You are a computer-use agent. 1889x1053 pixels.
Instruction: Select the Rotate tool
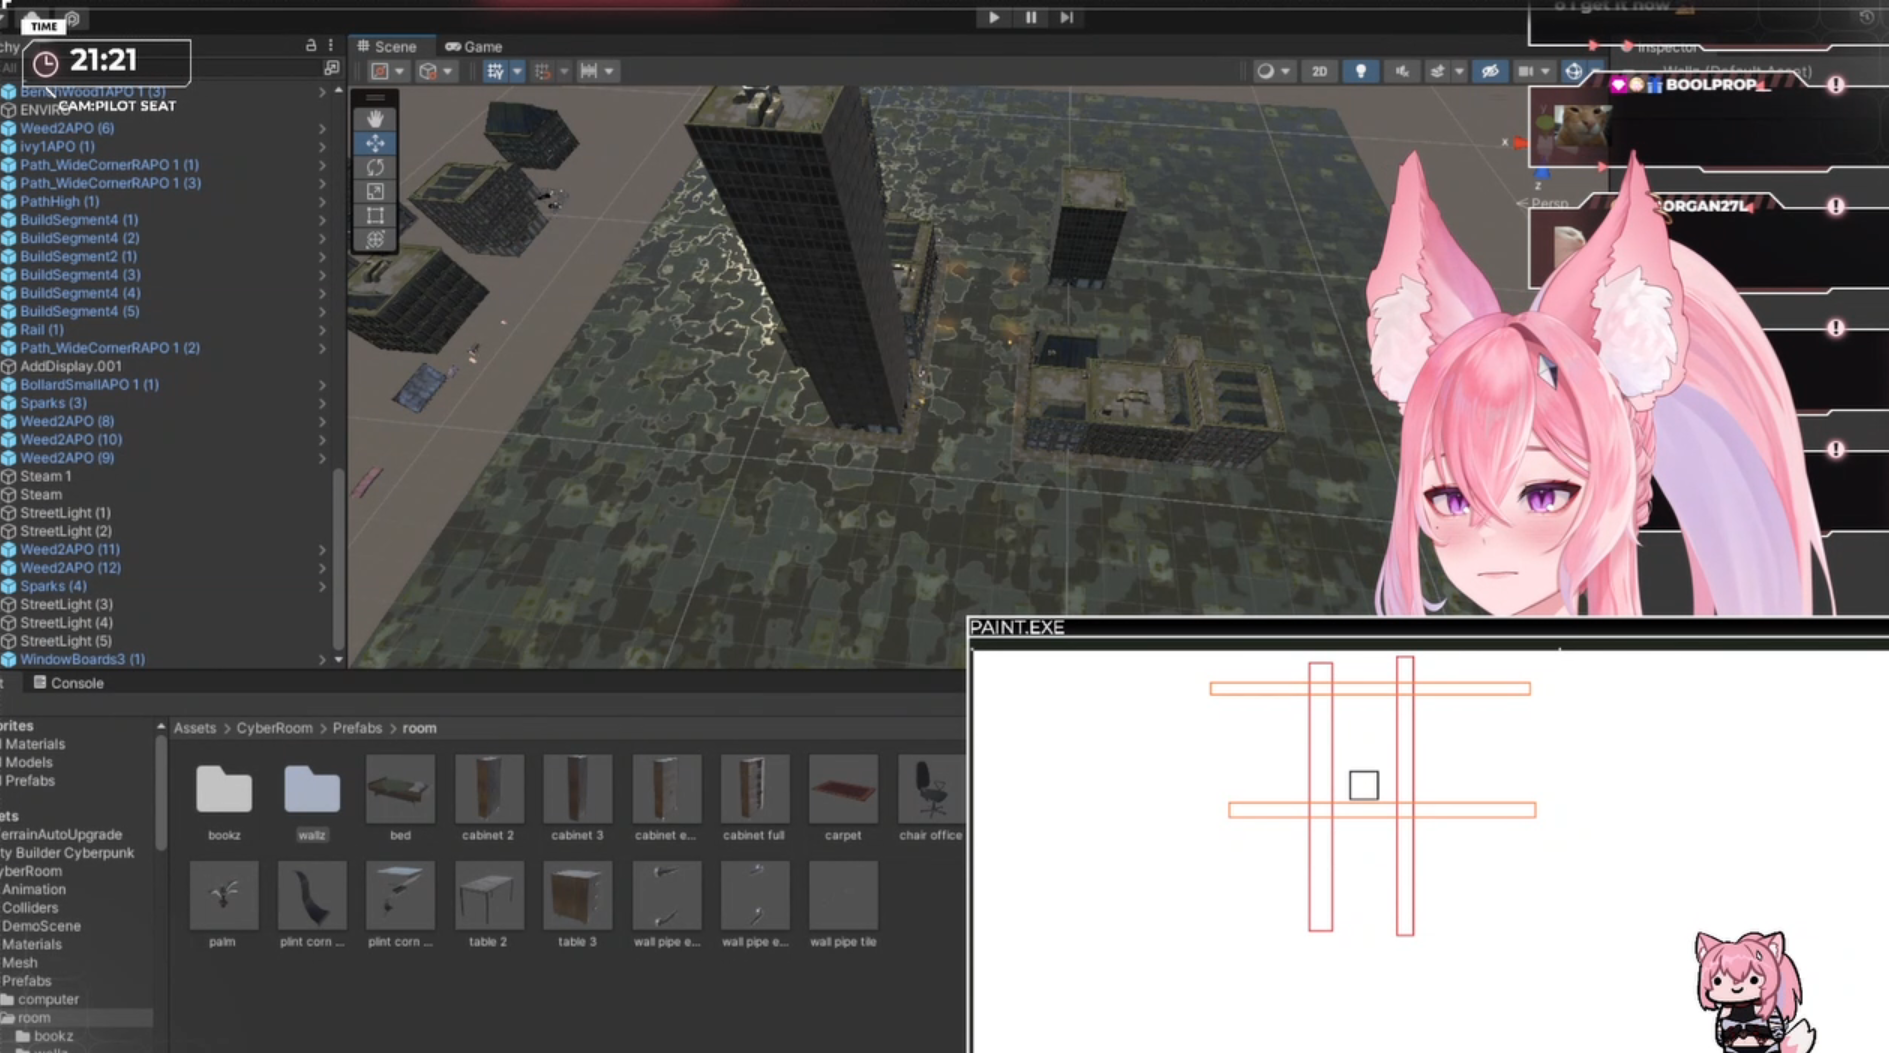(x=375, y=167)
